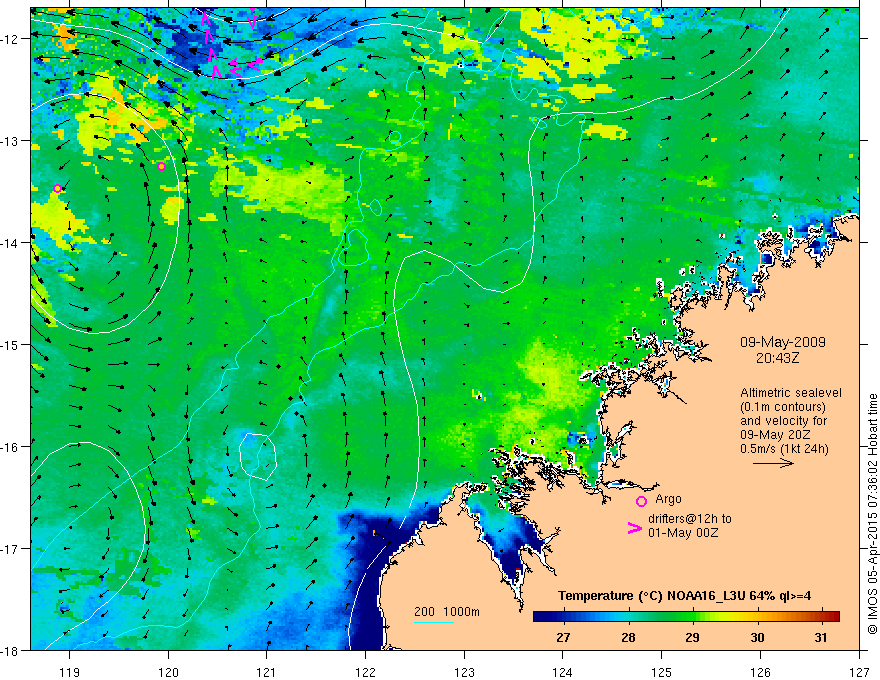
Task: Click the '30' colorbar tick label
Action: point(757,637)
